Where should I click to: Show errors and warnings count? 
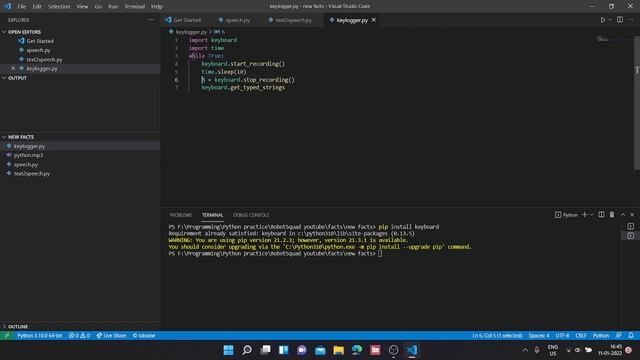(79, 336)
